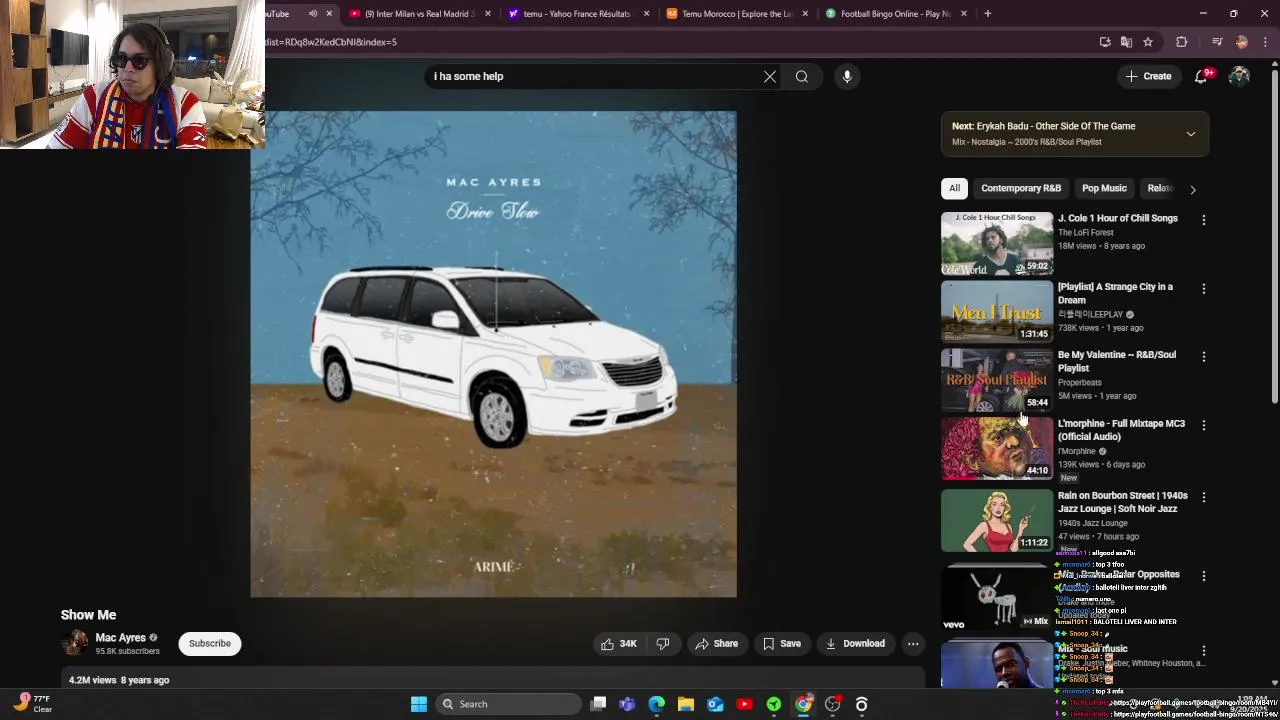The image size is (1280, 720).
Task: Switch to the Inter Milan vs Real Madrid tab
Action: click(x=419, y=14)
